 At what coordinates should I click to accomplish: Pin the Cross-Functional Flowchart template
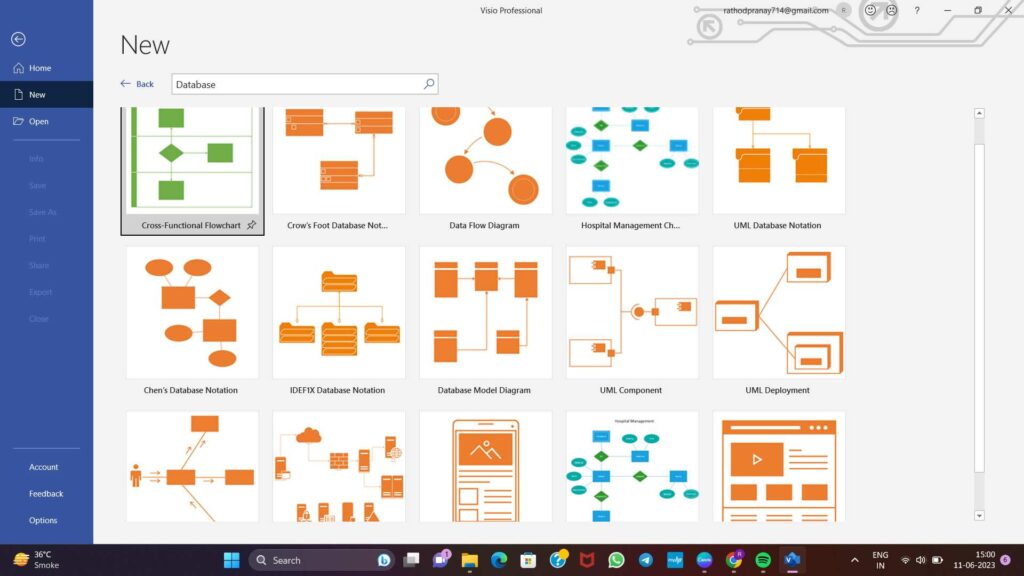(251, 225)
